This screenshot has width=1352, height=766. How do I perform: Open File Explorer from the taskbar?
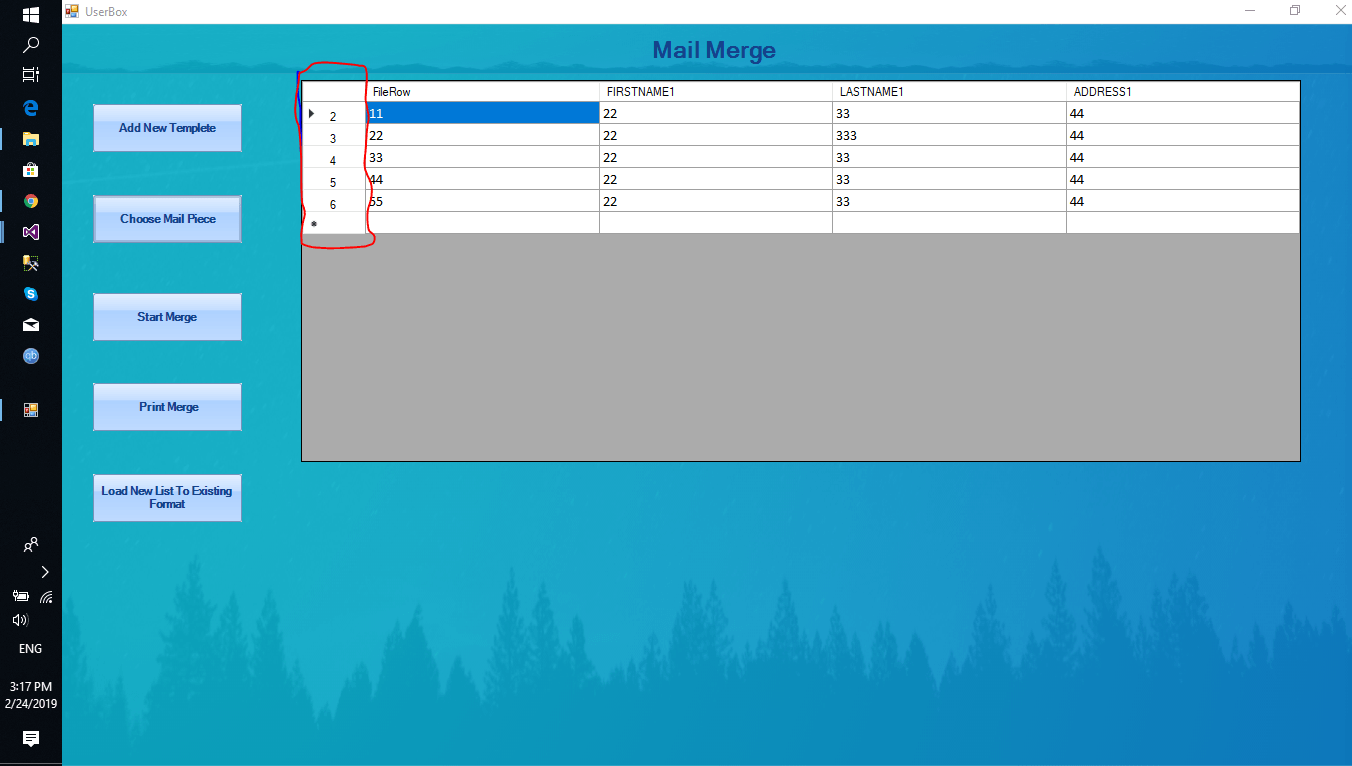tap(31, 139)
